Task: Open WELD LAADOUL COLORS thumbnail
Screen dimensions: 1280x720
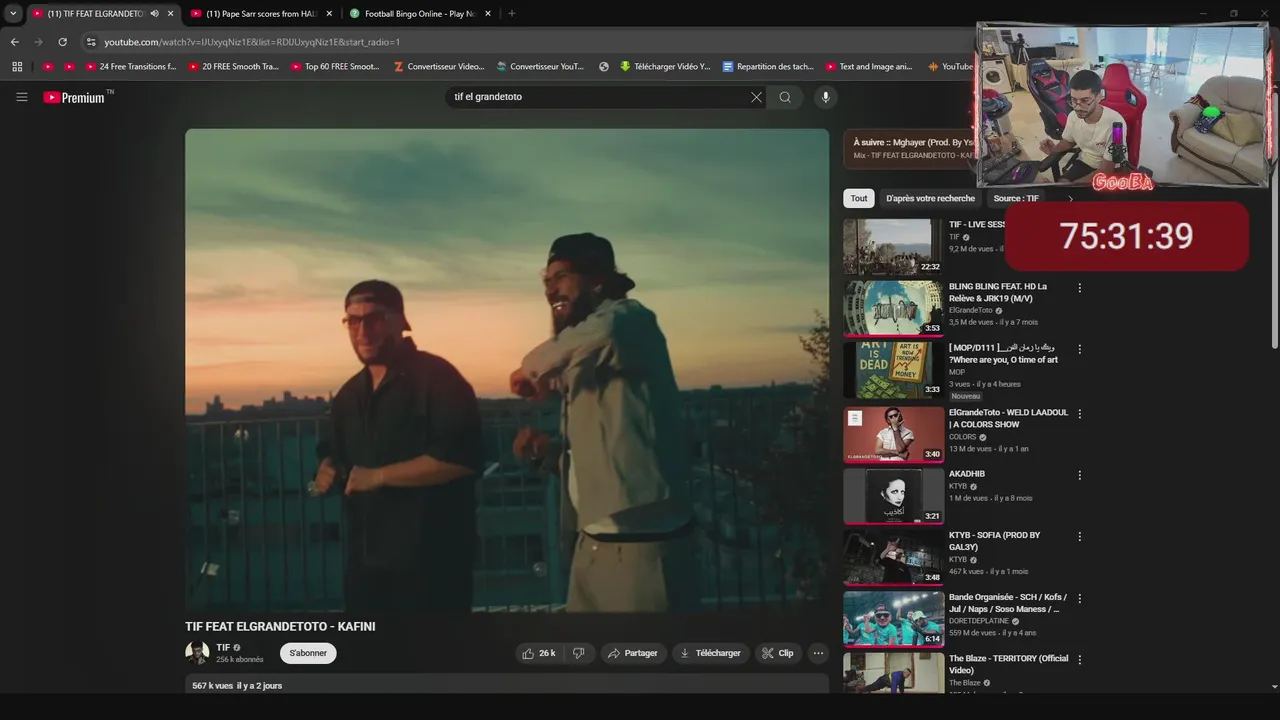Action: tap(893, 434)
